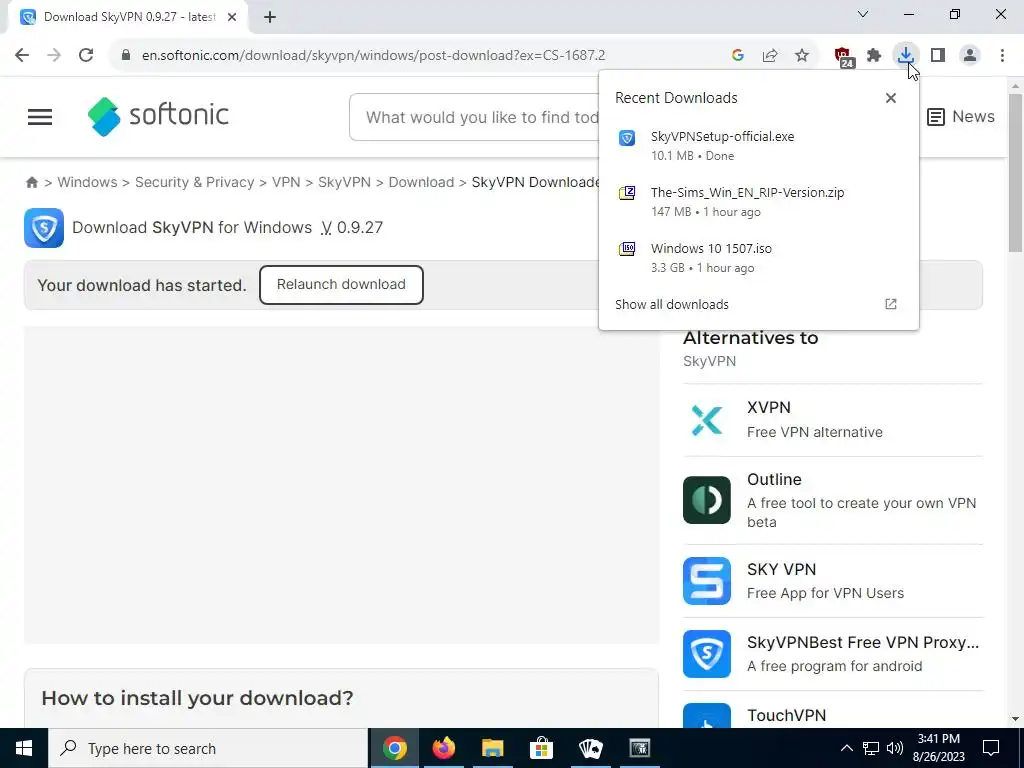Viewport: 1024px width, 768px height.
Task: Bookmark this page with the star icon
Action: pyautogui.click(x=802, y=56)
